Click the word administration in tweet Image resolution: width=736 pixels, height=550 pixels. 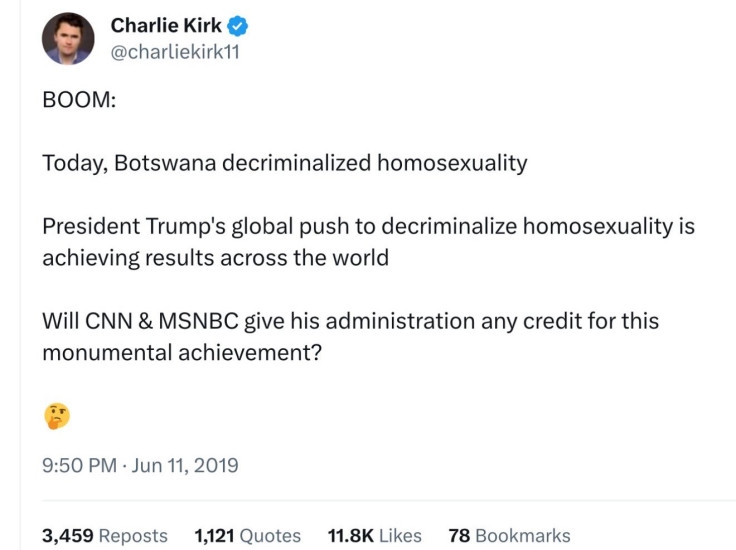click(400, 321)
